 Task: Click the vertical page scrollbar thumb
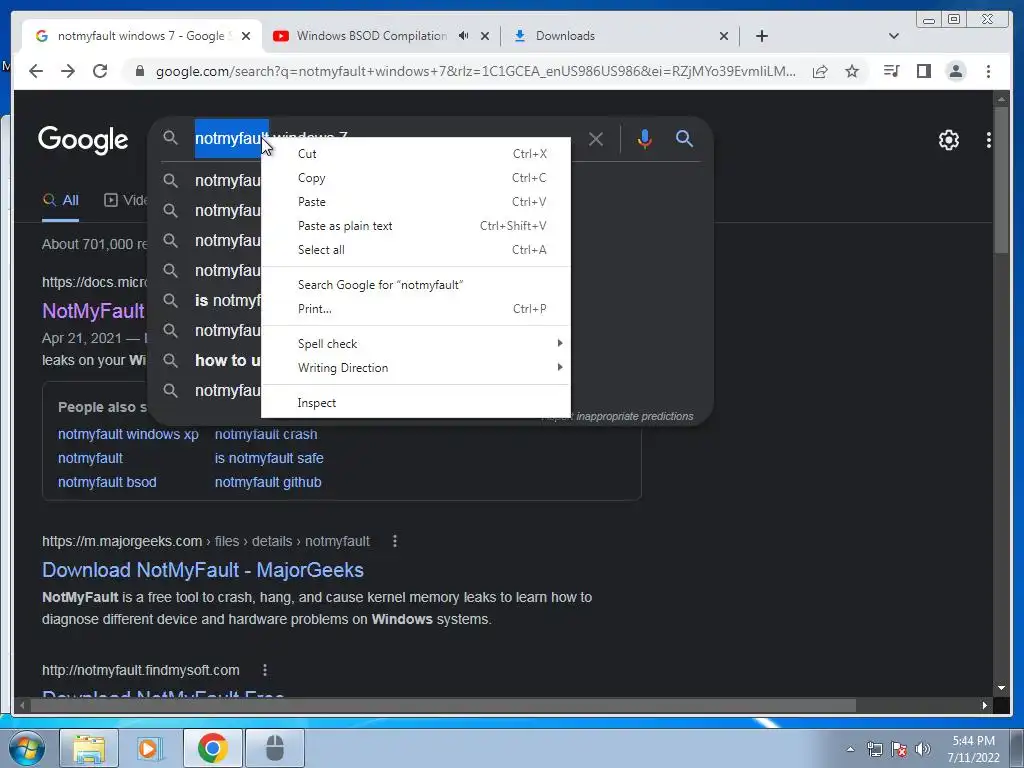click(1001, 180)
